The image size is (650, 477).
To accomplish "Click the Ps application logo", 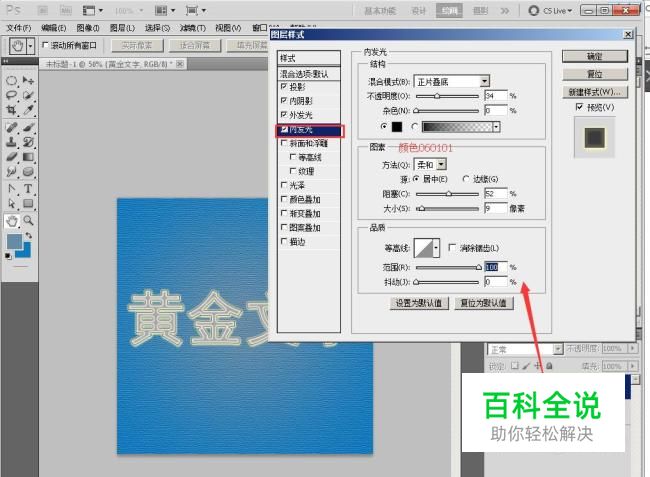I will (13, 9).
